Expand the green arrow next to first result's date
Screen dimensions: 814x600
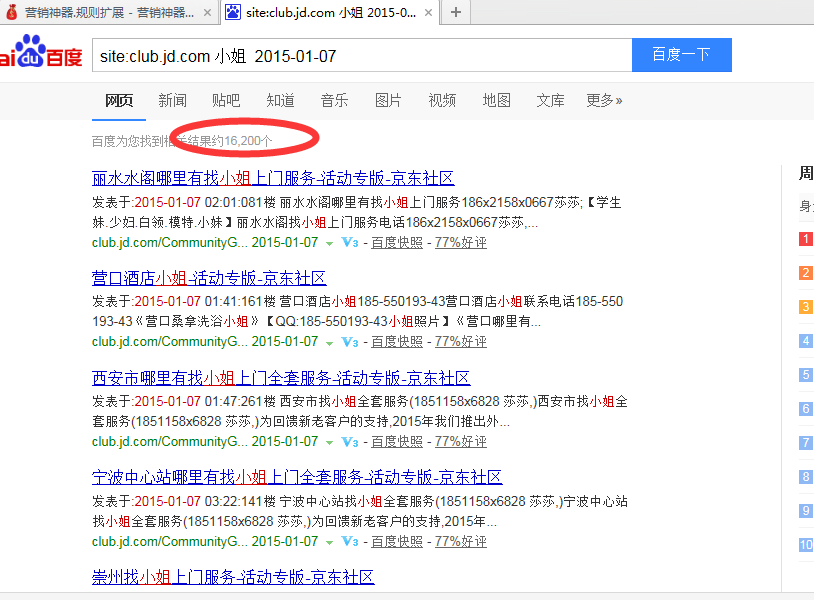click(x=330, y=243)
